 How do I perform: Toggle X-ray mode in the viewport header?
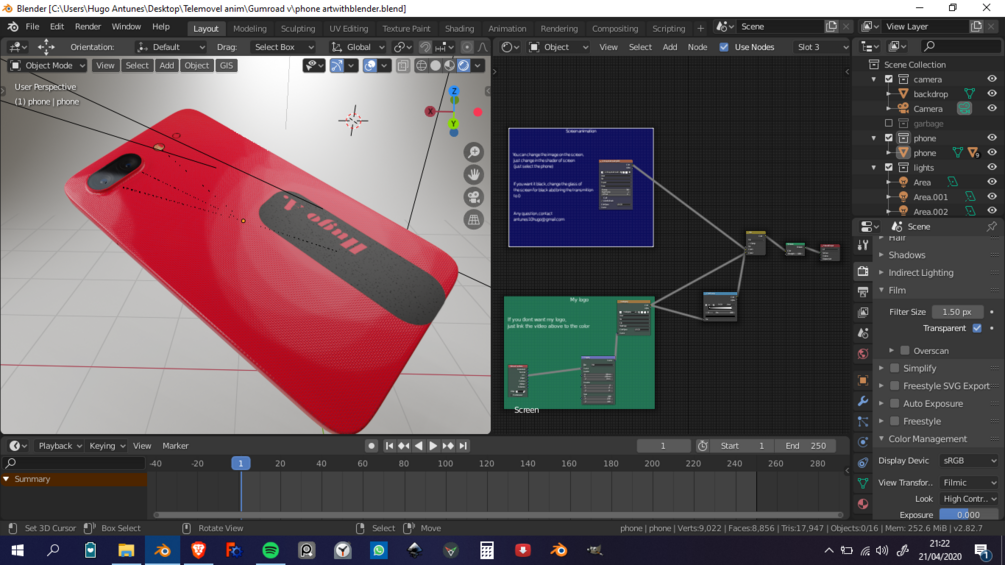click(403, 65)
